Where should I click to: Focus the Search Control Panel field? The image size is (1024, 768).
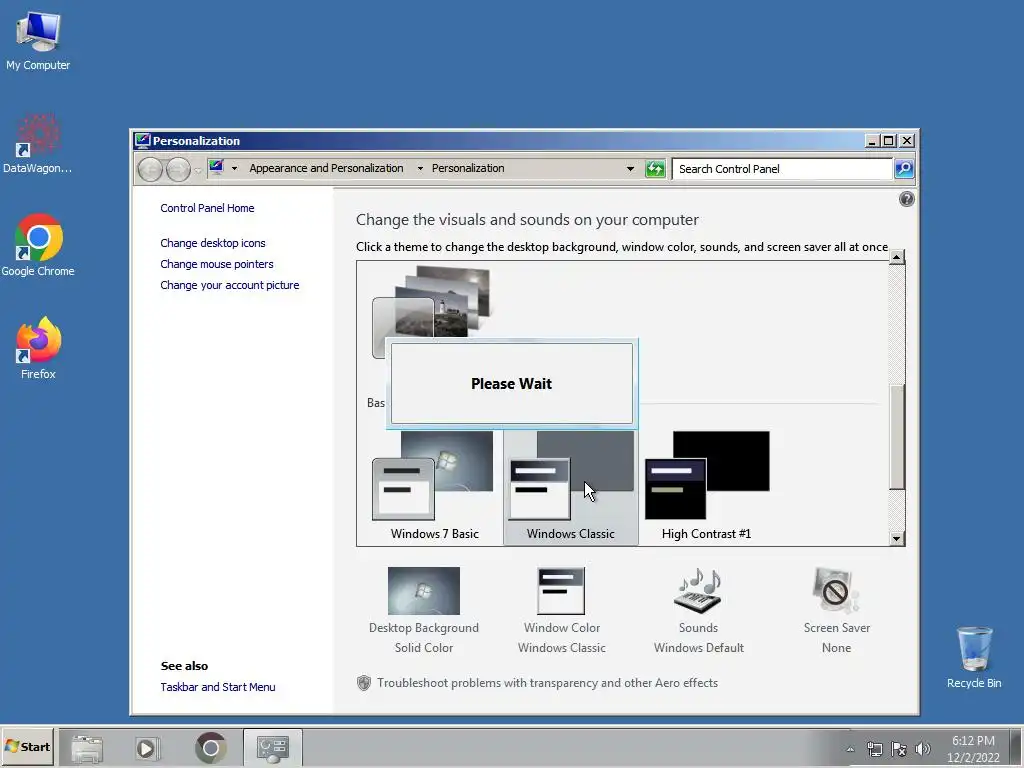click(782, 169)
